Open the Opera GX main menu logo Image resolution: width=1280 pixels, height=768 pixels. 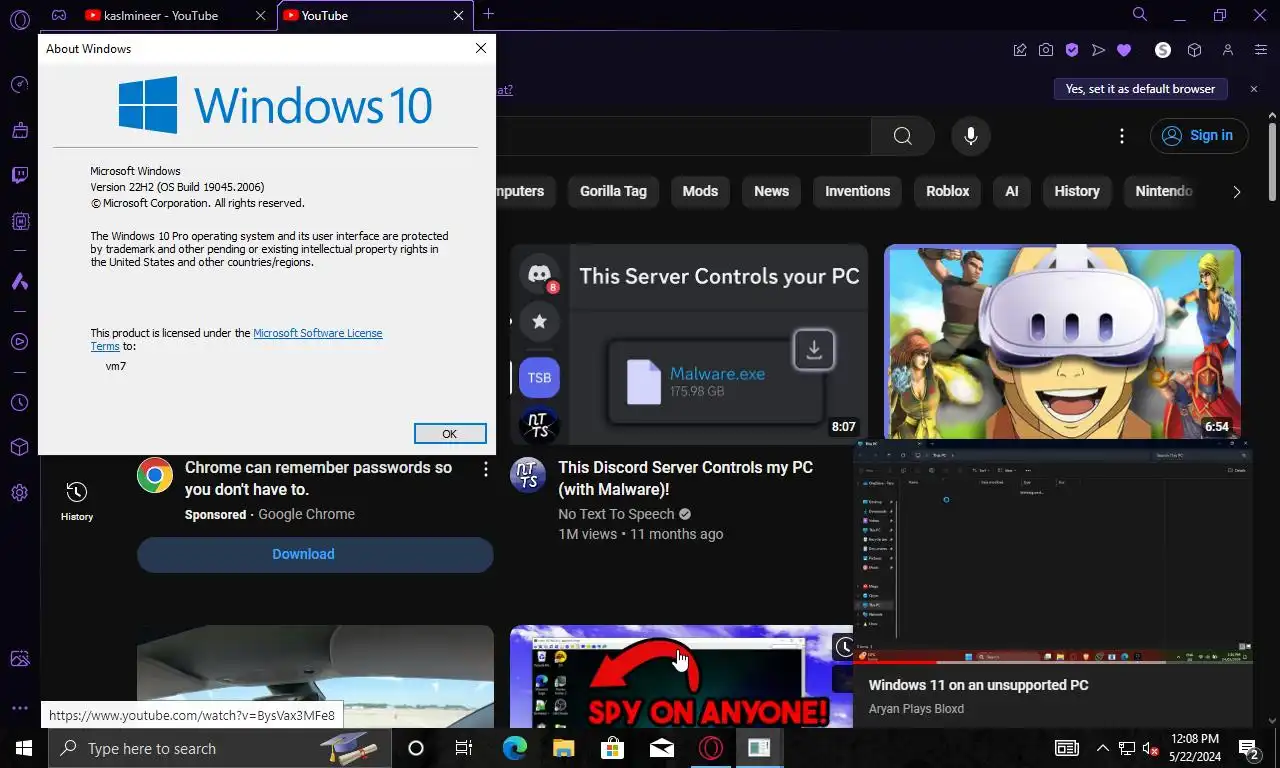coord(19,20)
